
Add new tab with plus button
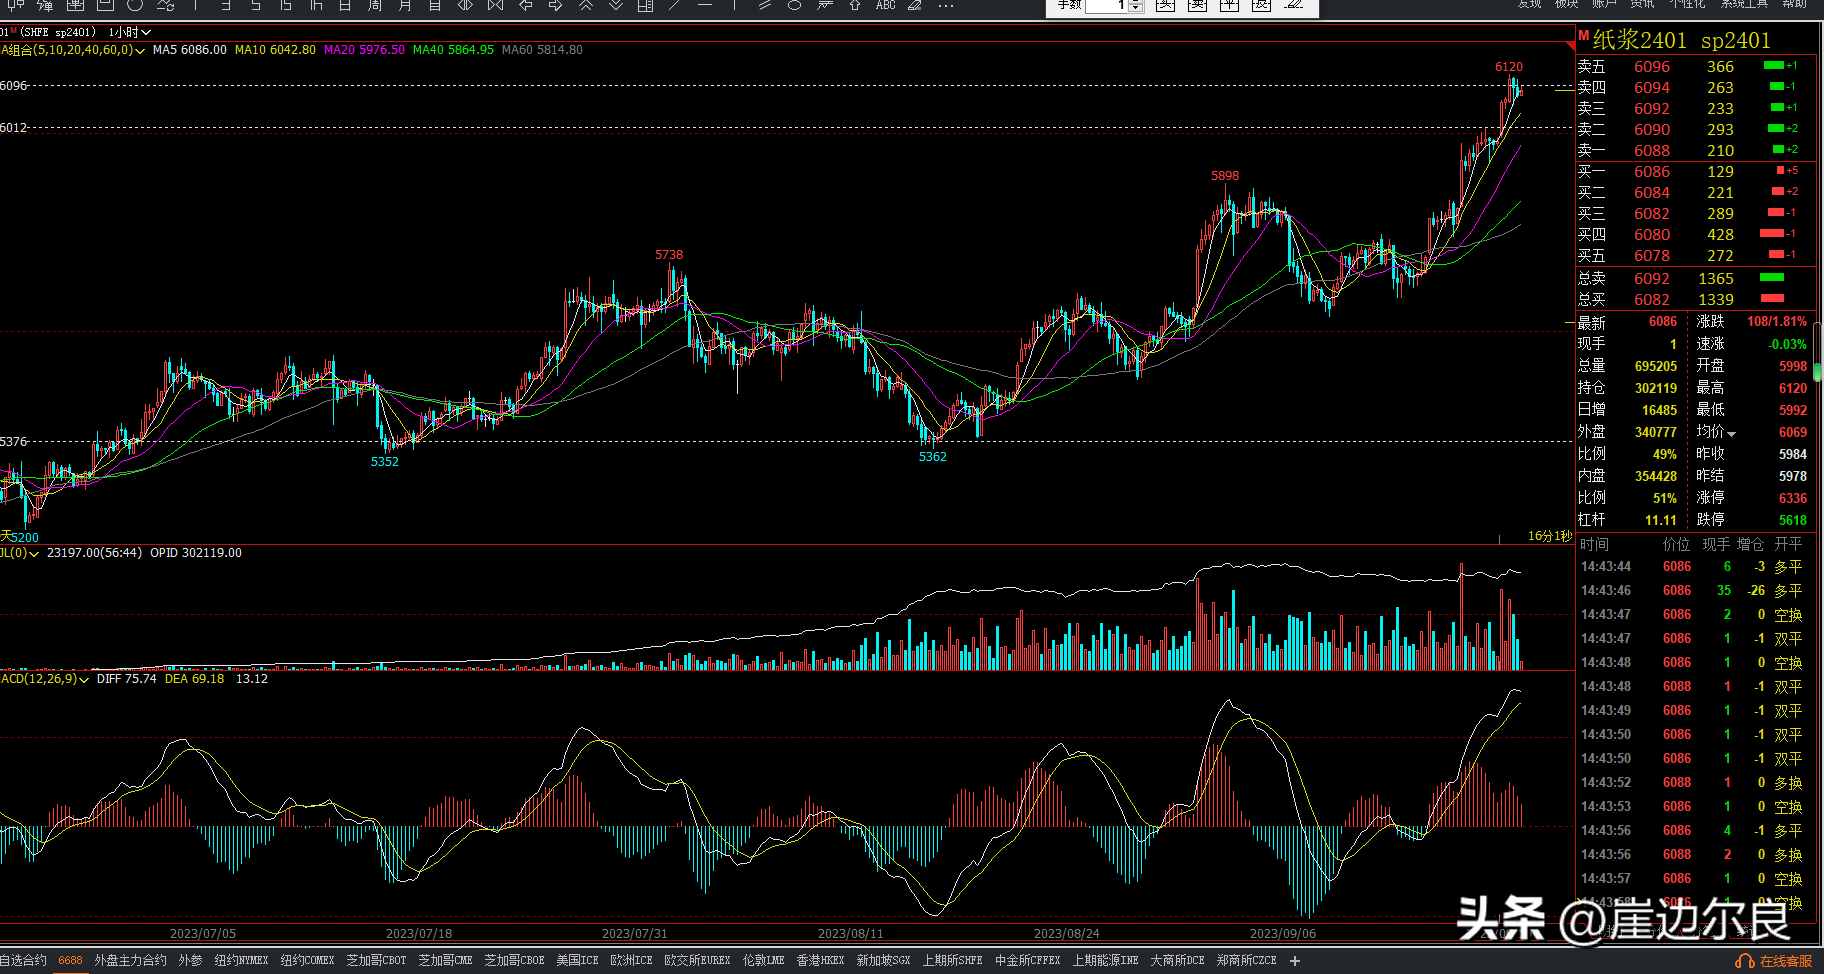pos(1295,961)
